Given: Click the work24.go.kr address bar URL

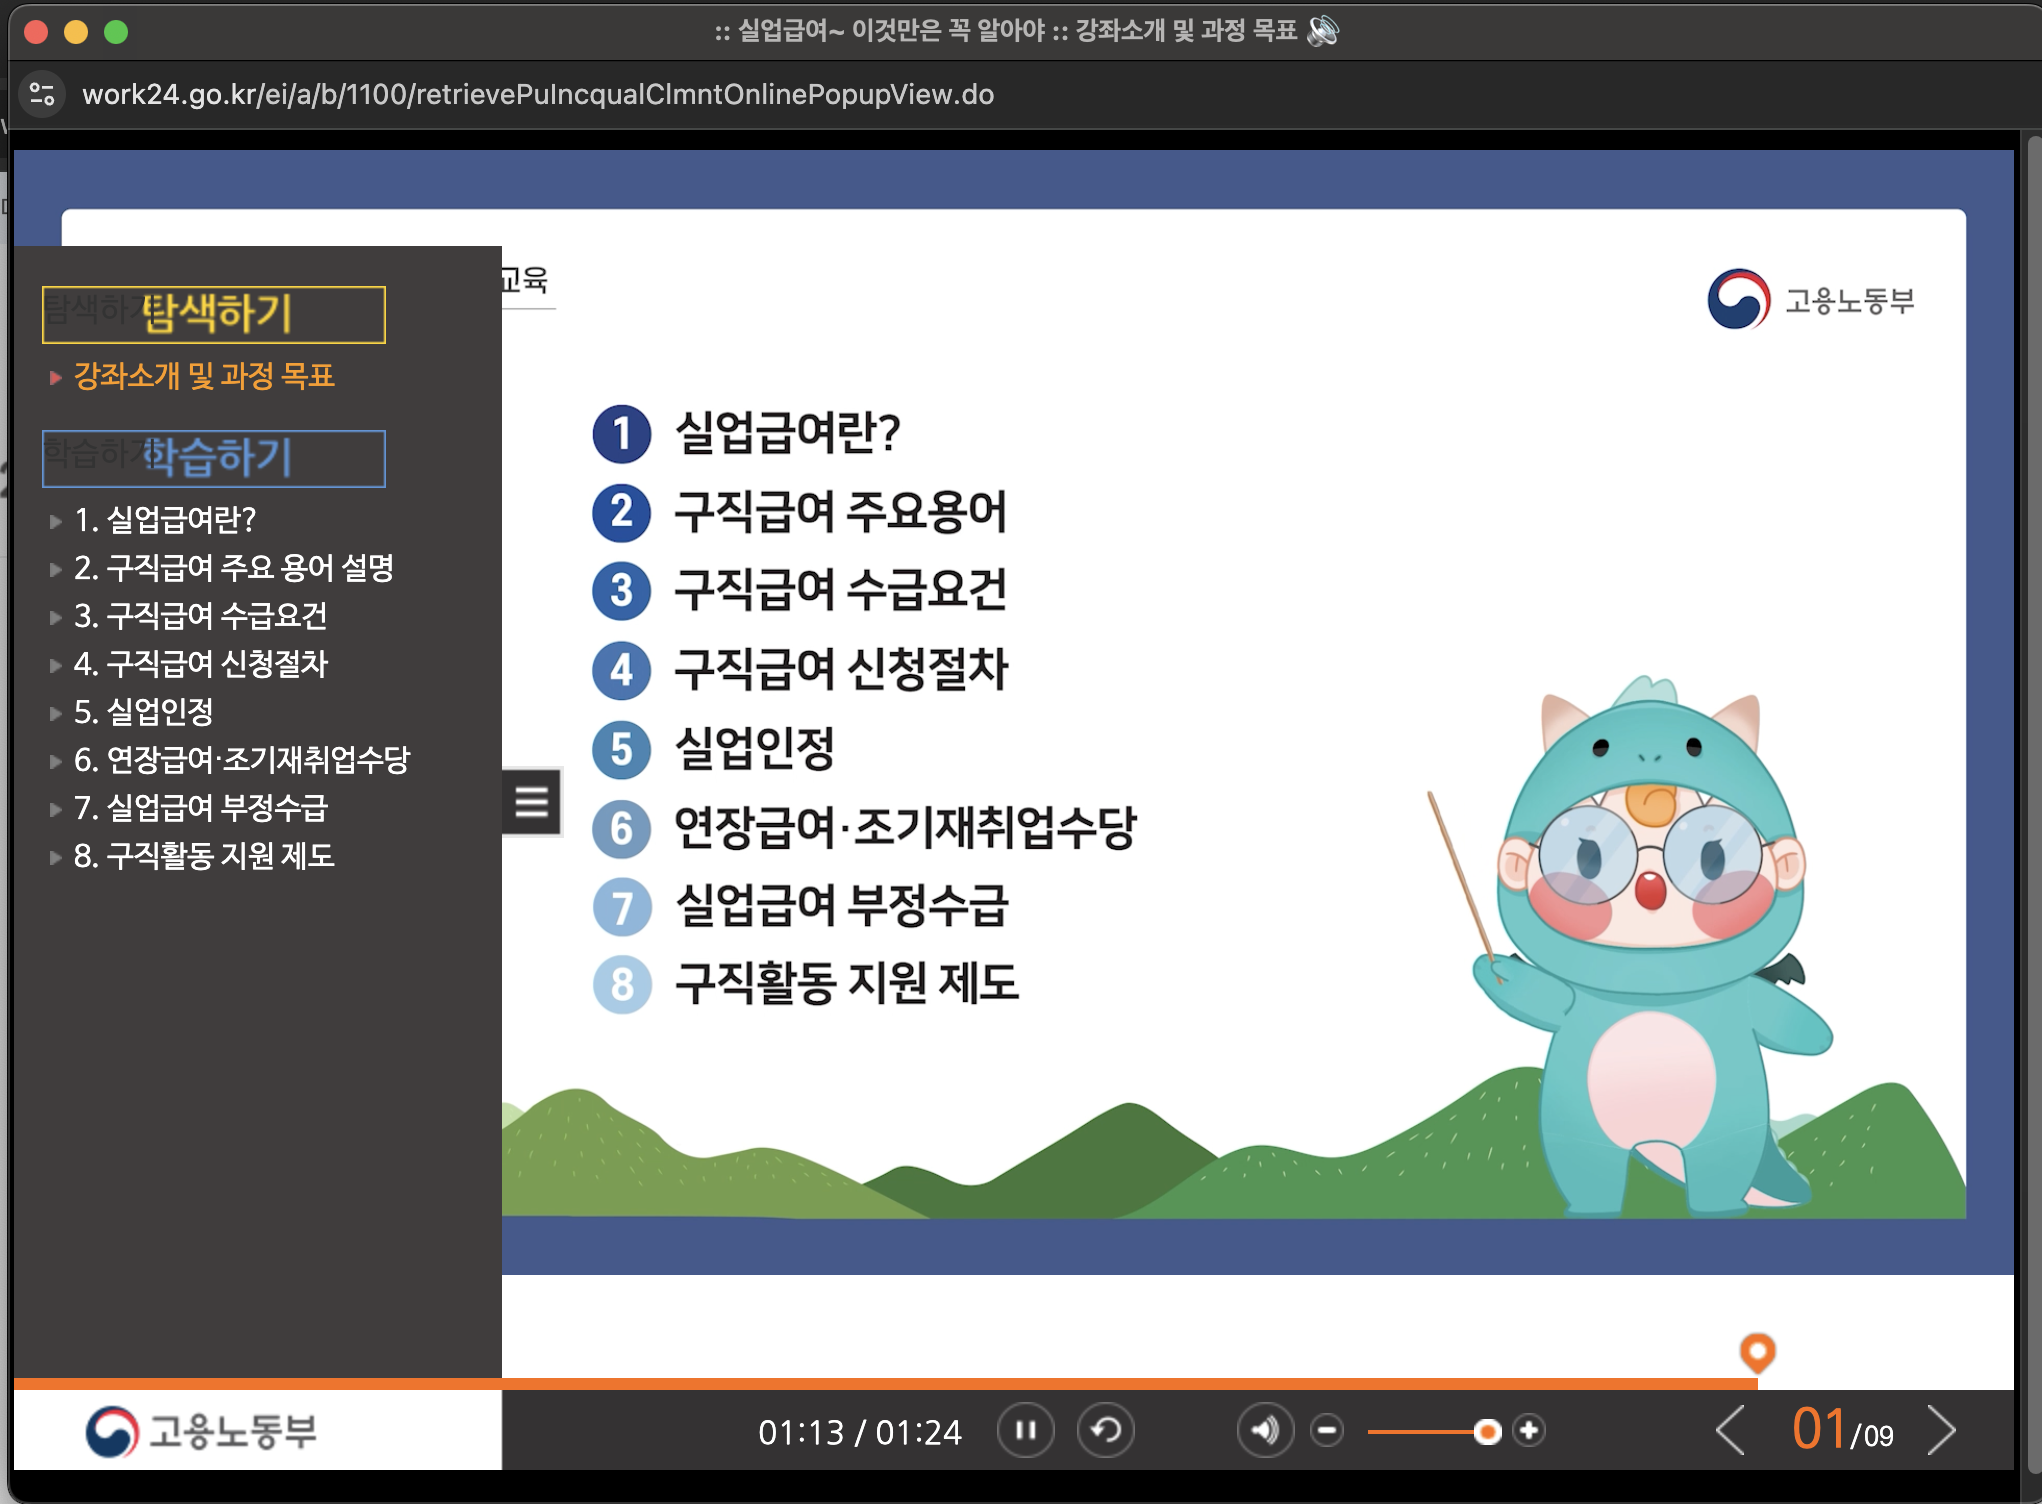Looking at the screenshot, I should tap(537, 94).
